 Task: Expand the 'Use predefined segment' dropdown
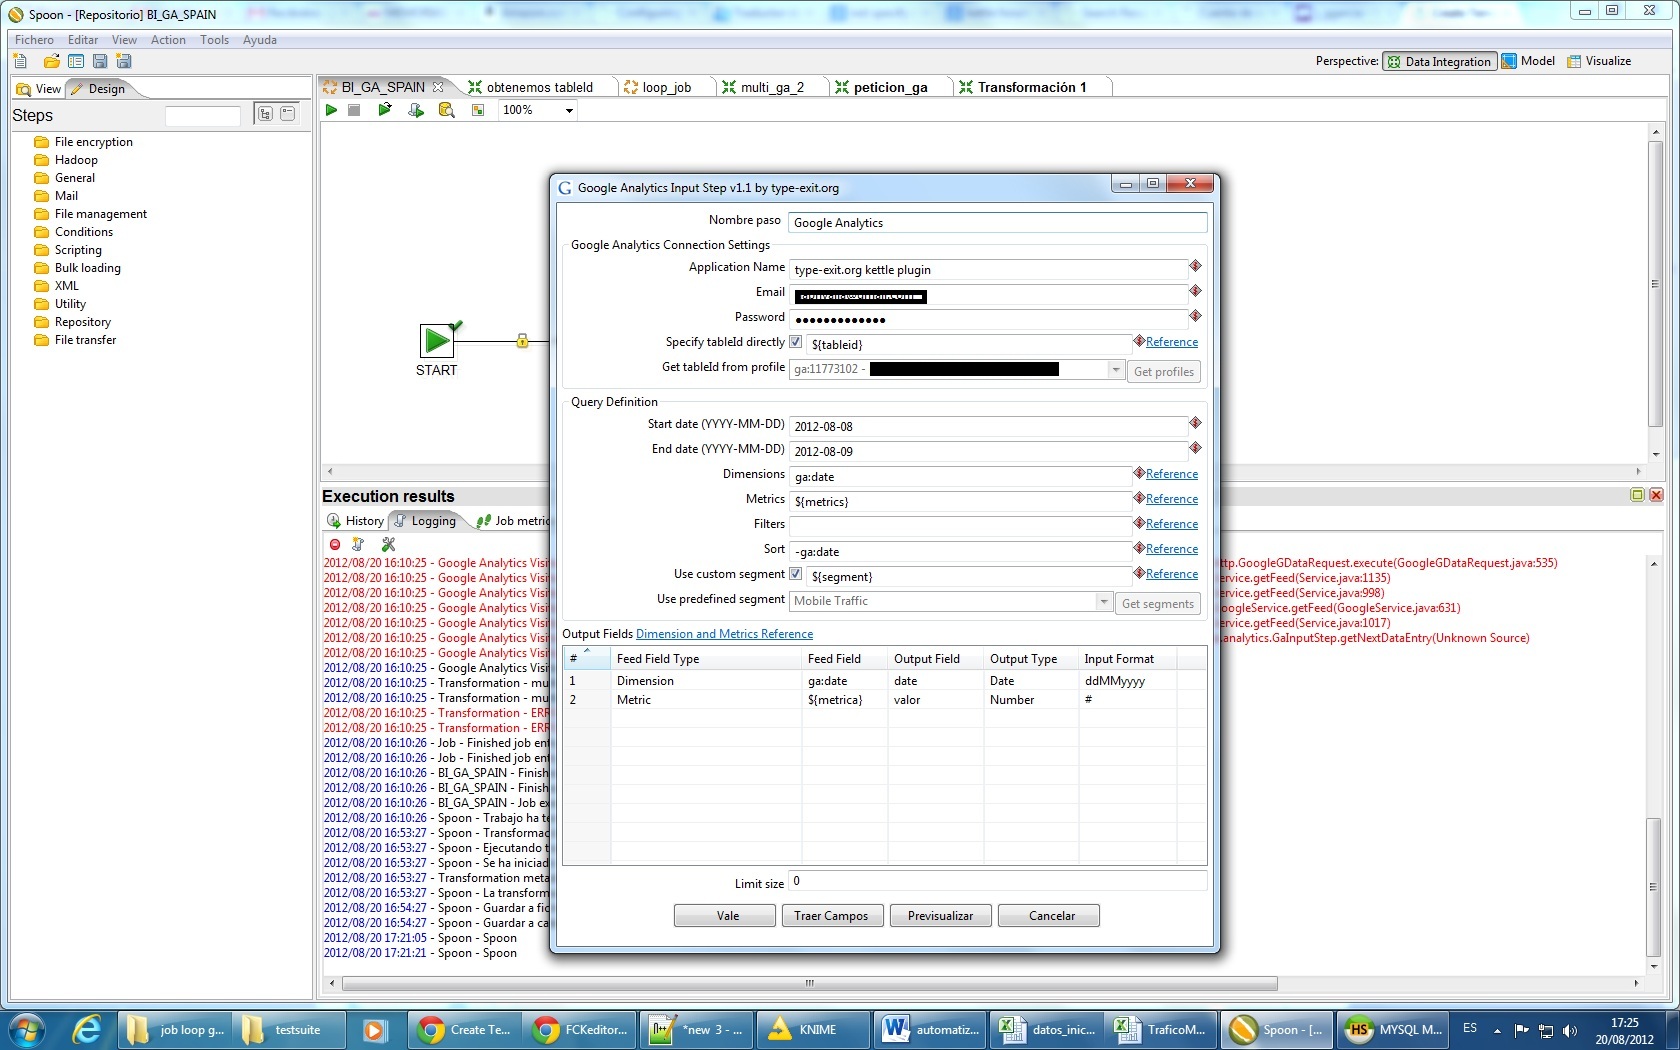point(1104,602)
